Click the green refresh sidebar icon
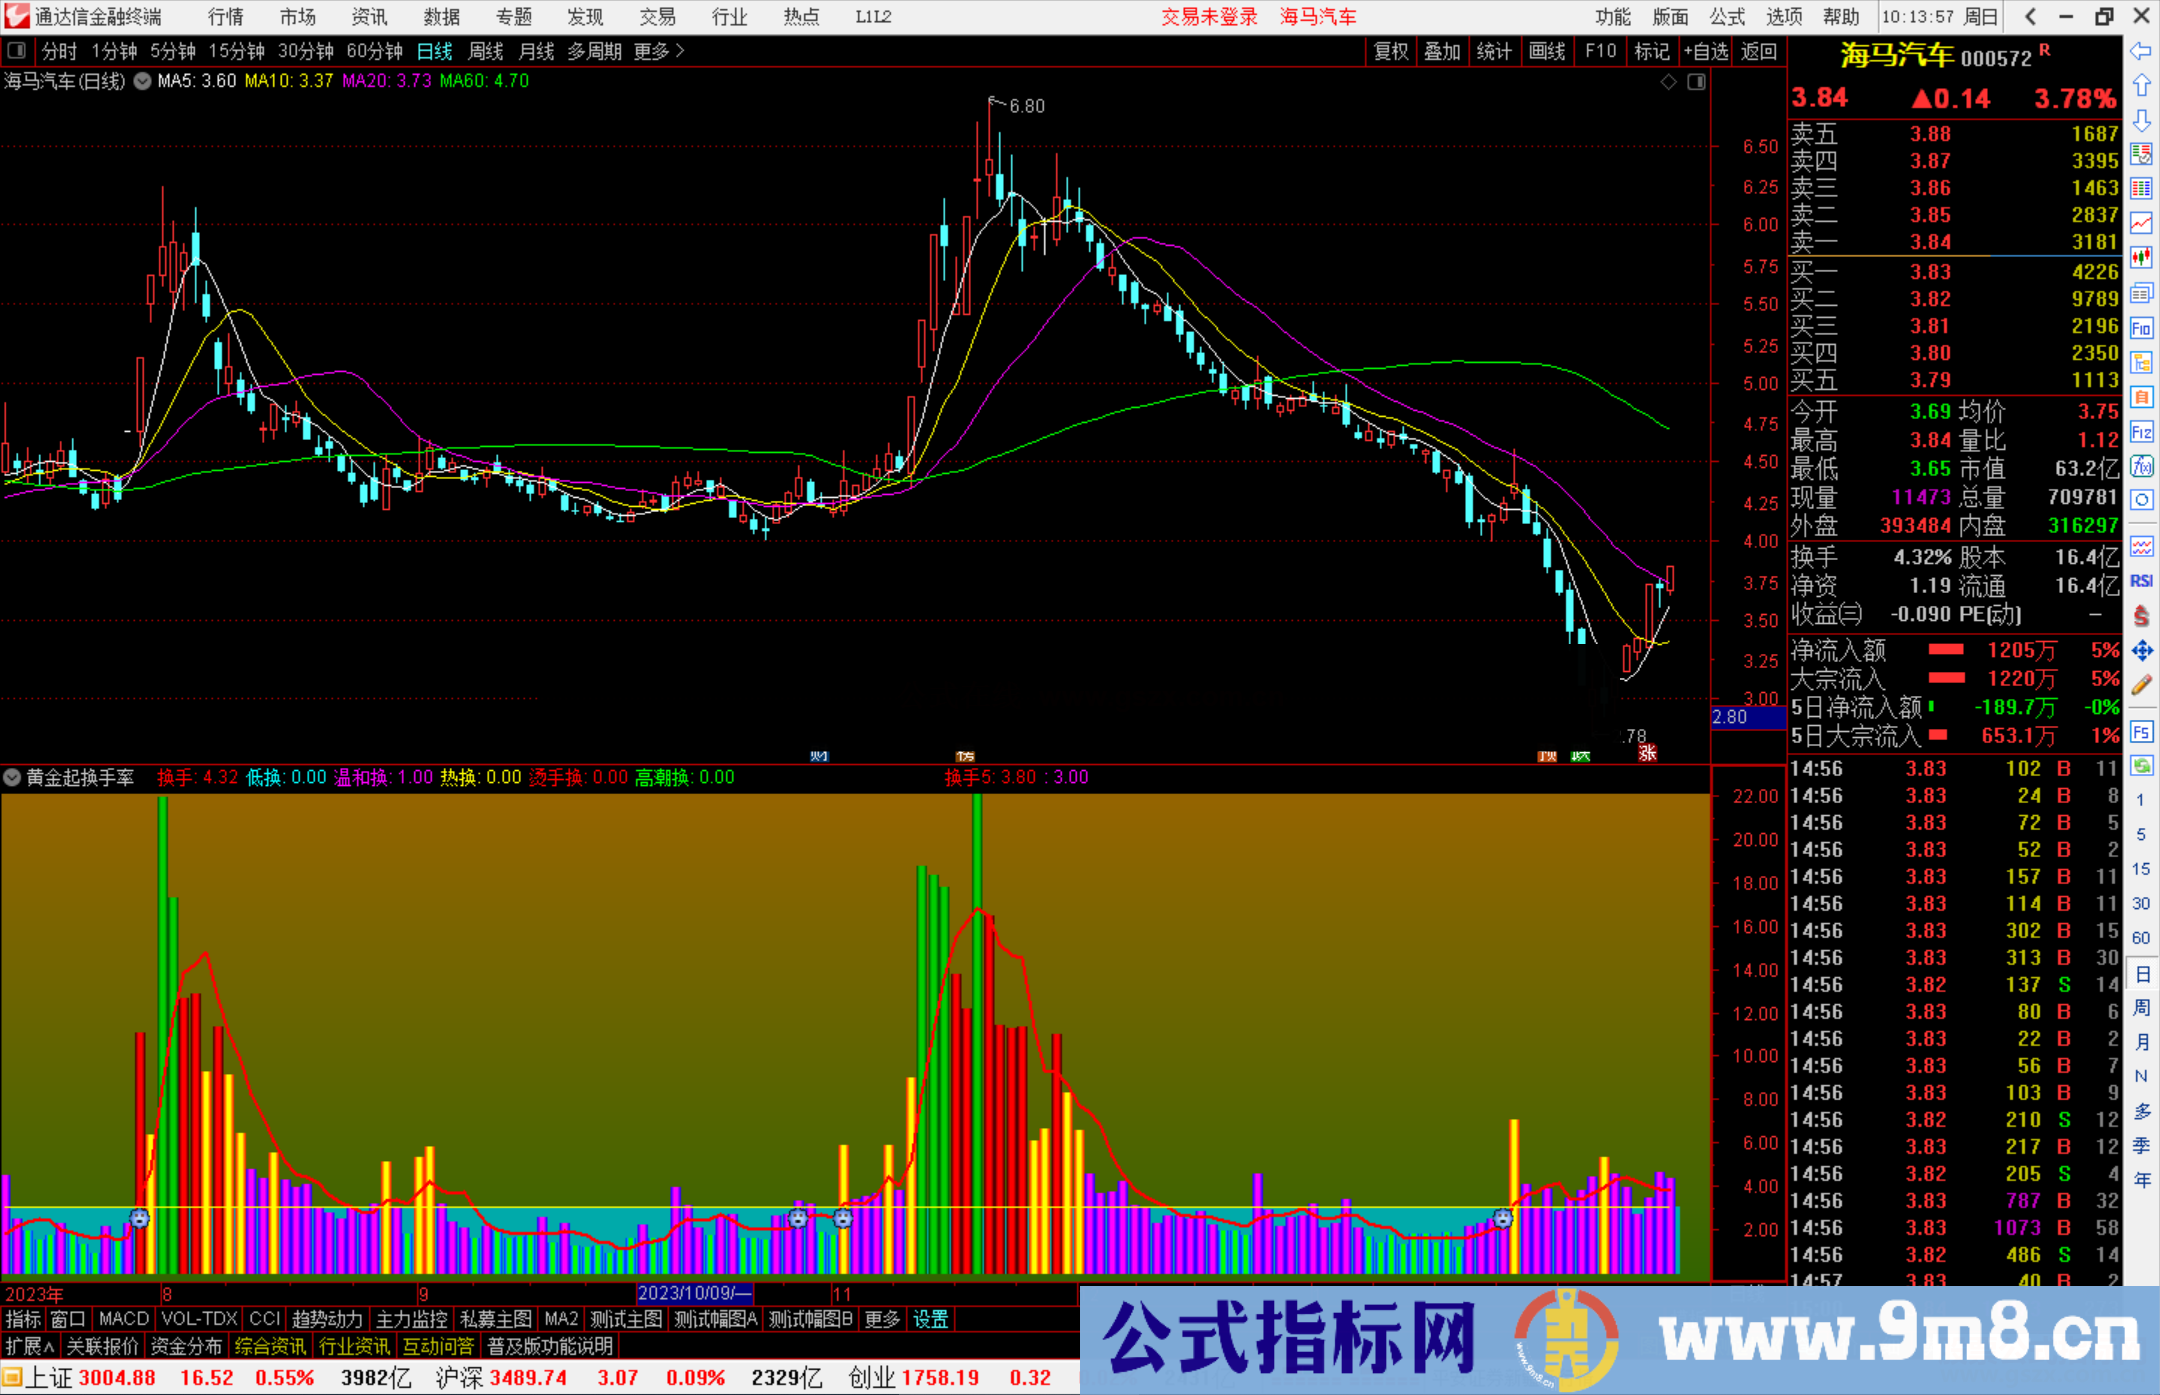2160x1395 pixels. [2141, 766]
